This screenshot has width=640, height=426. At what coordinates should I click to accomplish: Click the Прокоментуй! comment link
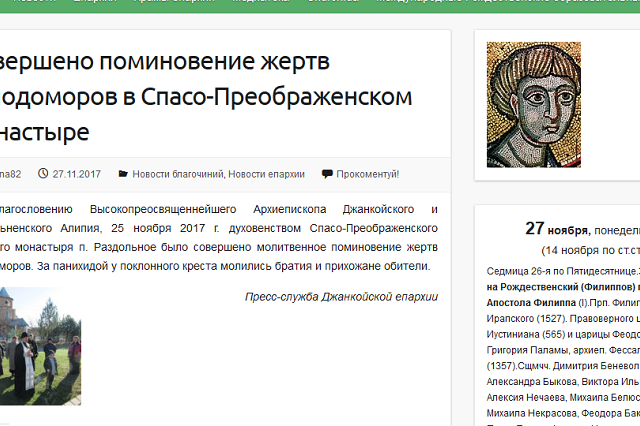[x=368, y=174]
